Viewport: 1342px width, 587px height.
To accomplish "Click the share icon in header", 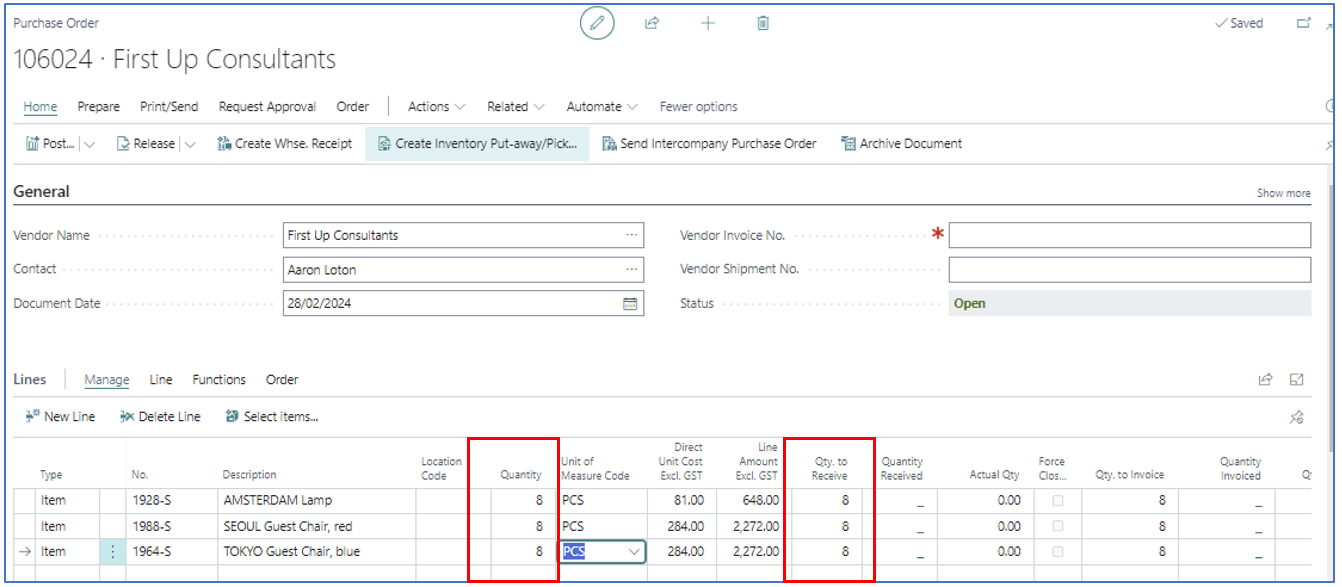I will coord(652,23).
